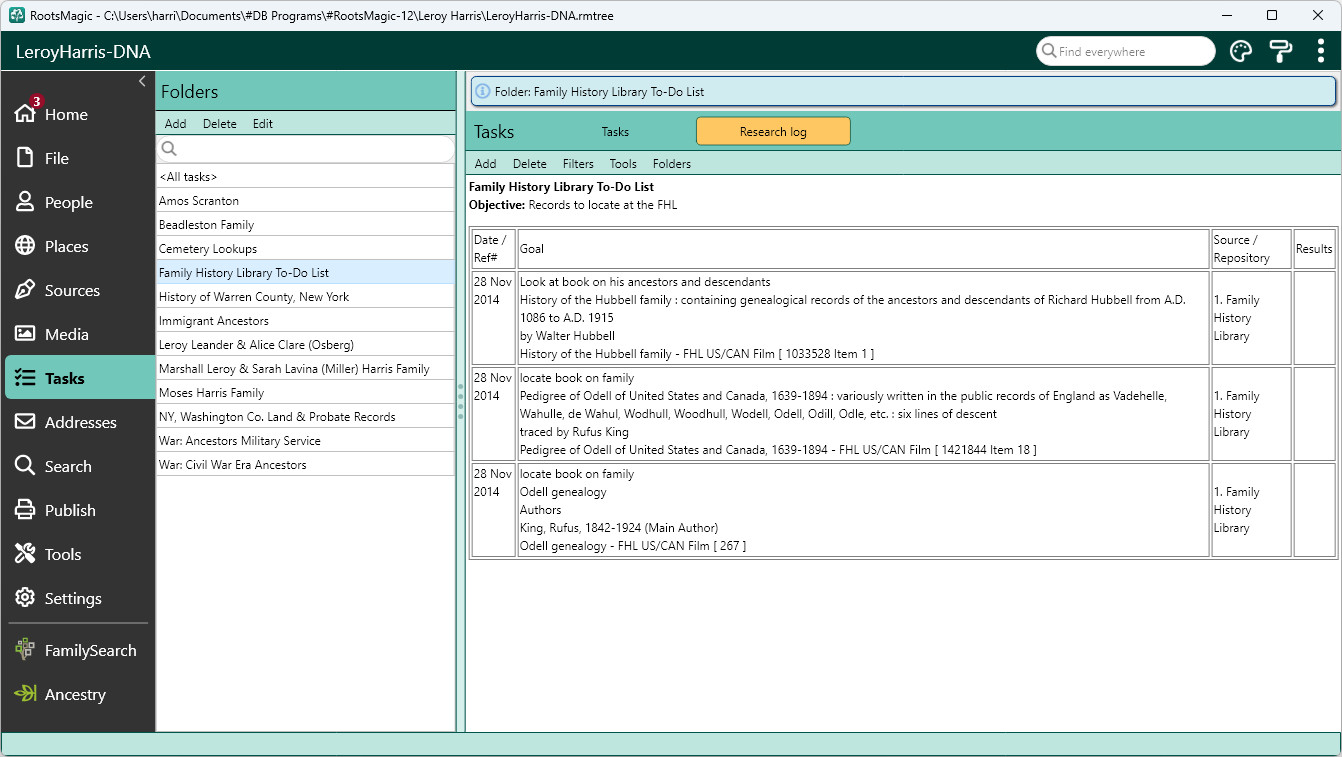1342x757 pixels.
Task: Click Add in the Folders toolbar
Action: pos(175,124)
